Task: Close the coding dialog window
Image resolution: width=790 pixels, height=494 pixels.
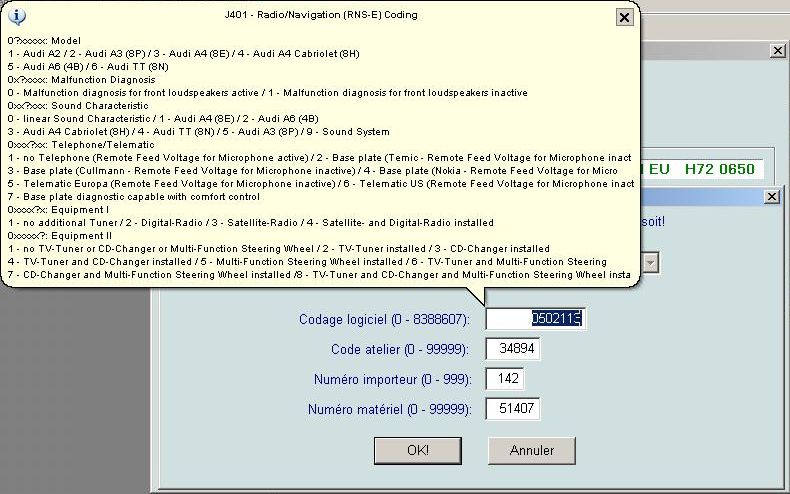Action: (771, 197)
